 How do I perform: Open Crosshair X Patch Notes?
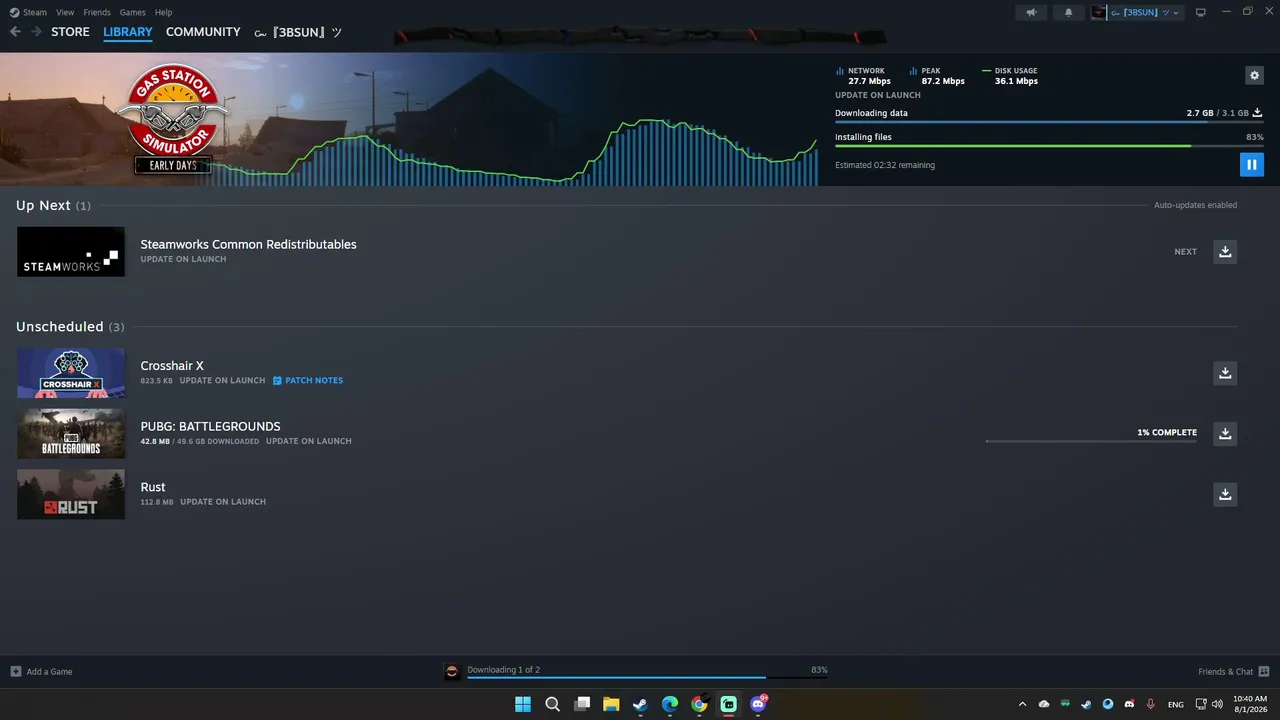[x=308, y=380]
